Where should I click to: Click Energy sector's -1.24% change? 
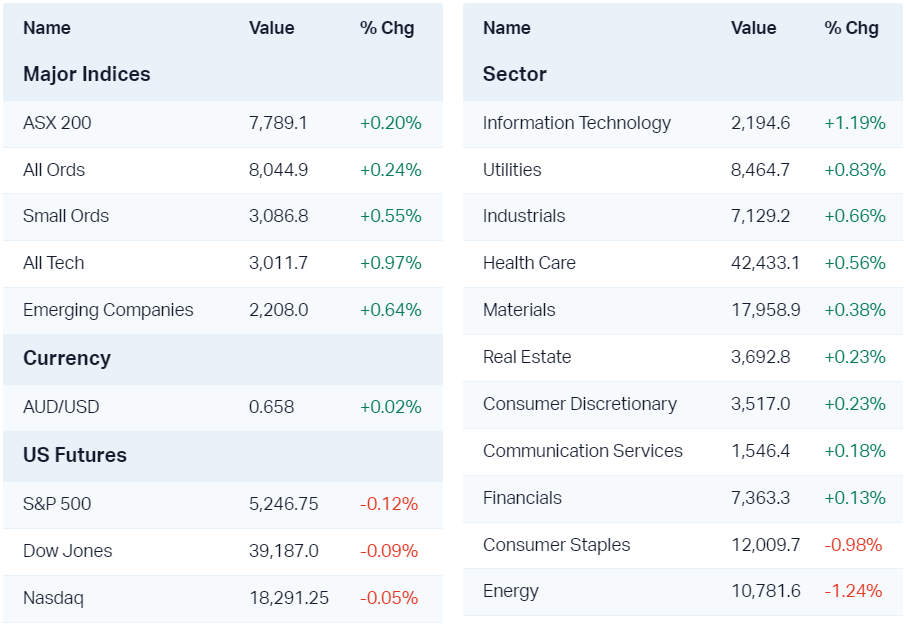853,591
